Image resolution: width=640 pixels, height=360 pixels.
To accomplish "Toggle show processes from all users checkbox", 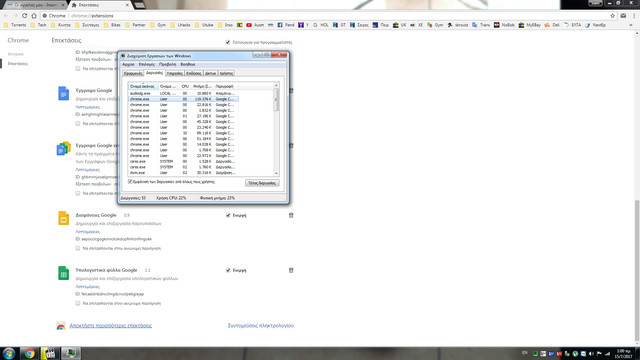I will (x=130, y=182).
